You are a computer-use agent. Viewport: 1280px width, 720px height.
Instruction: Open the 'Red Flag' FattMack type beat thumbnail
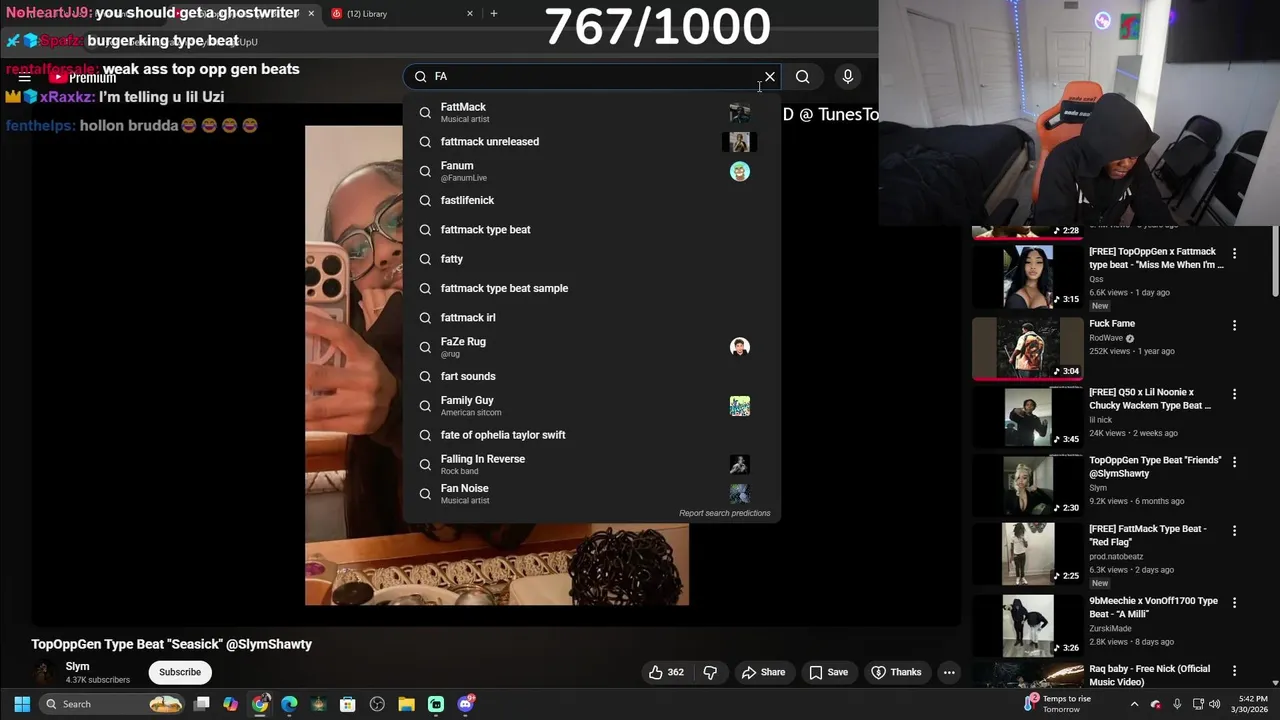click(x=1028, y=553)
